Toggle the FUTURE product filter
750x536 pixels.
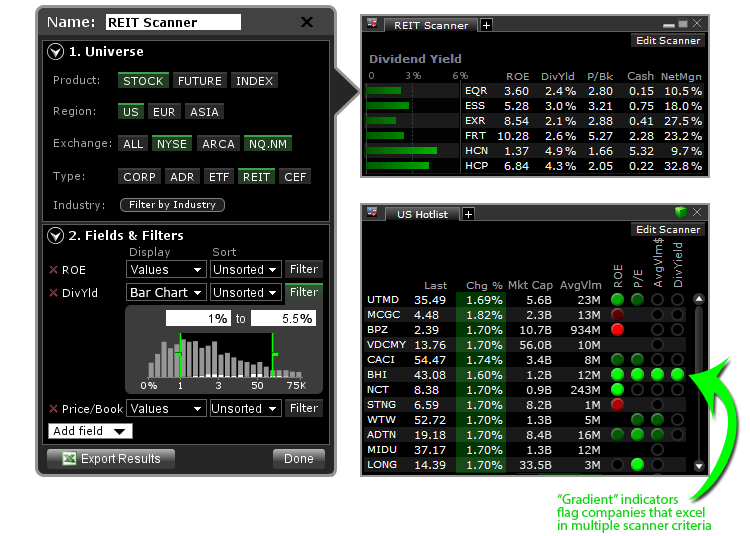point(199,81)
